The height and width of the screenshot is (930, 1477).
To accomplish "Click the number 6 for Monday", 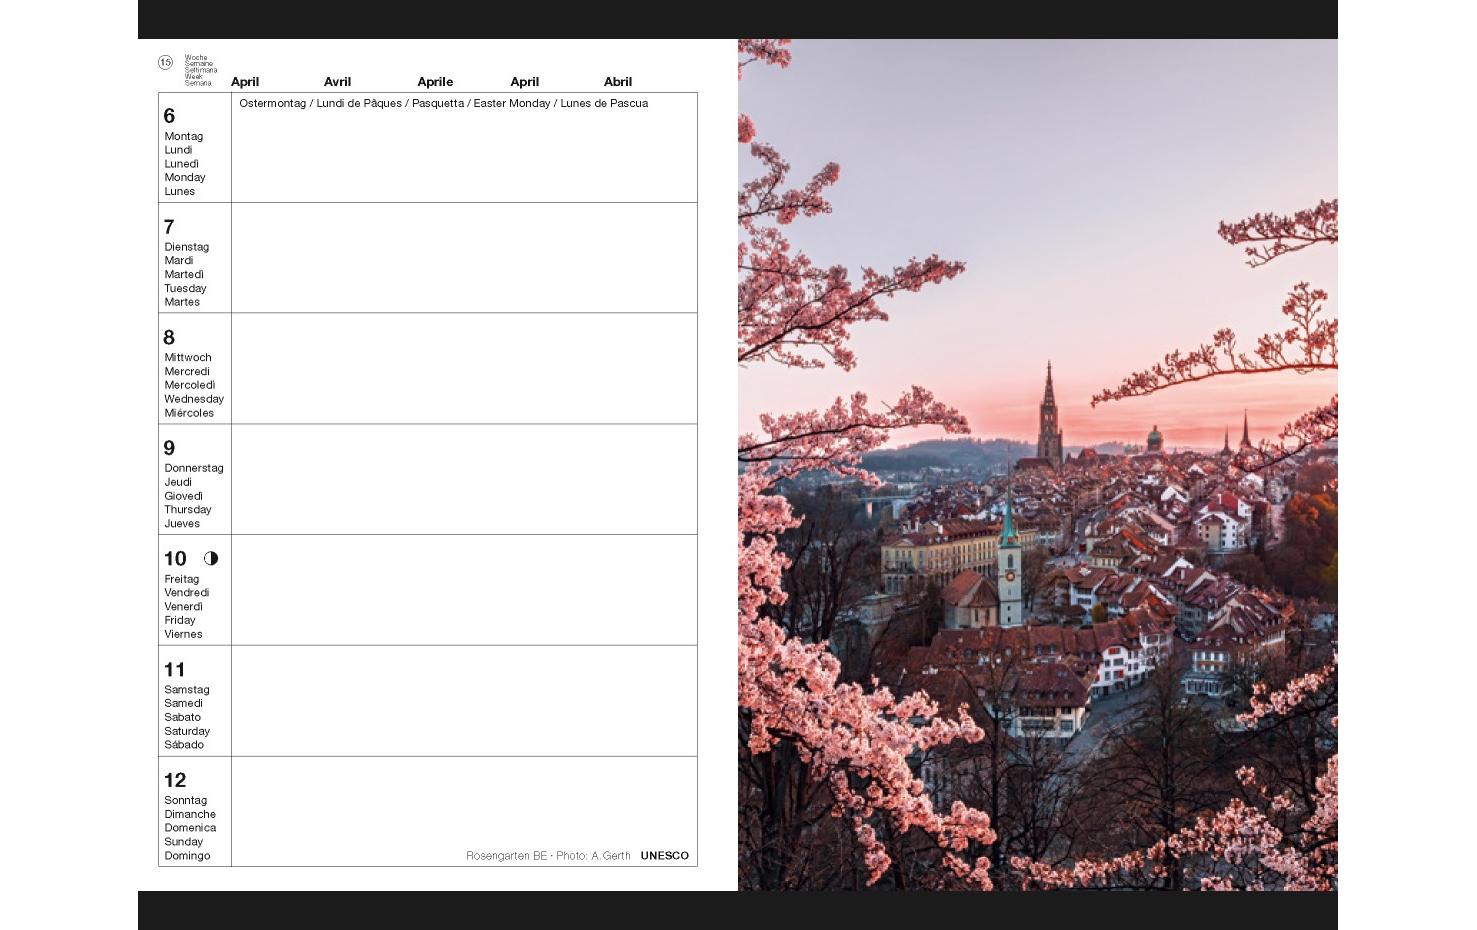I will click(170, 117).
